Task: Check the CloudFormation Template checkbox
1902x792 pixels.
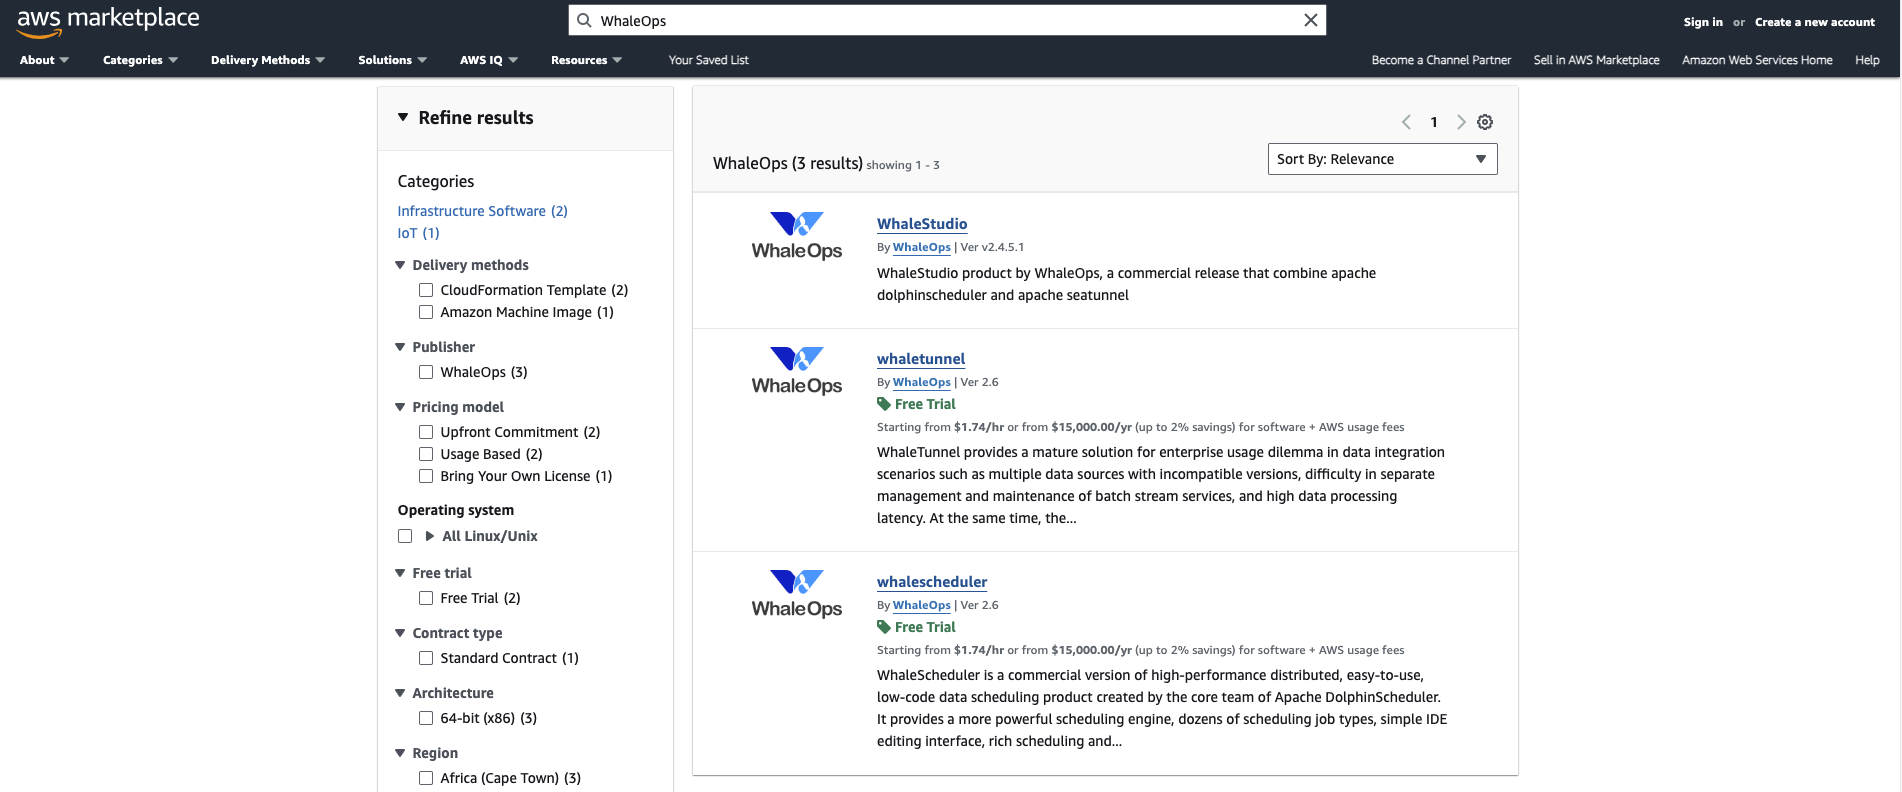Action: tap(426, 290)
